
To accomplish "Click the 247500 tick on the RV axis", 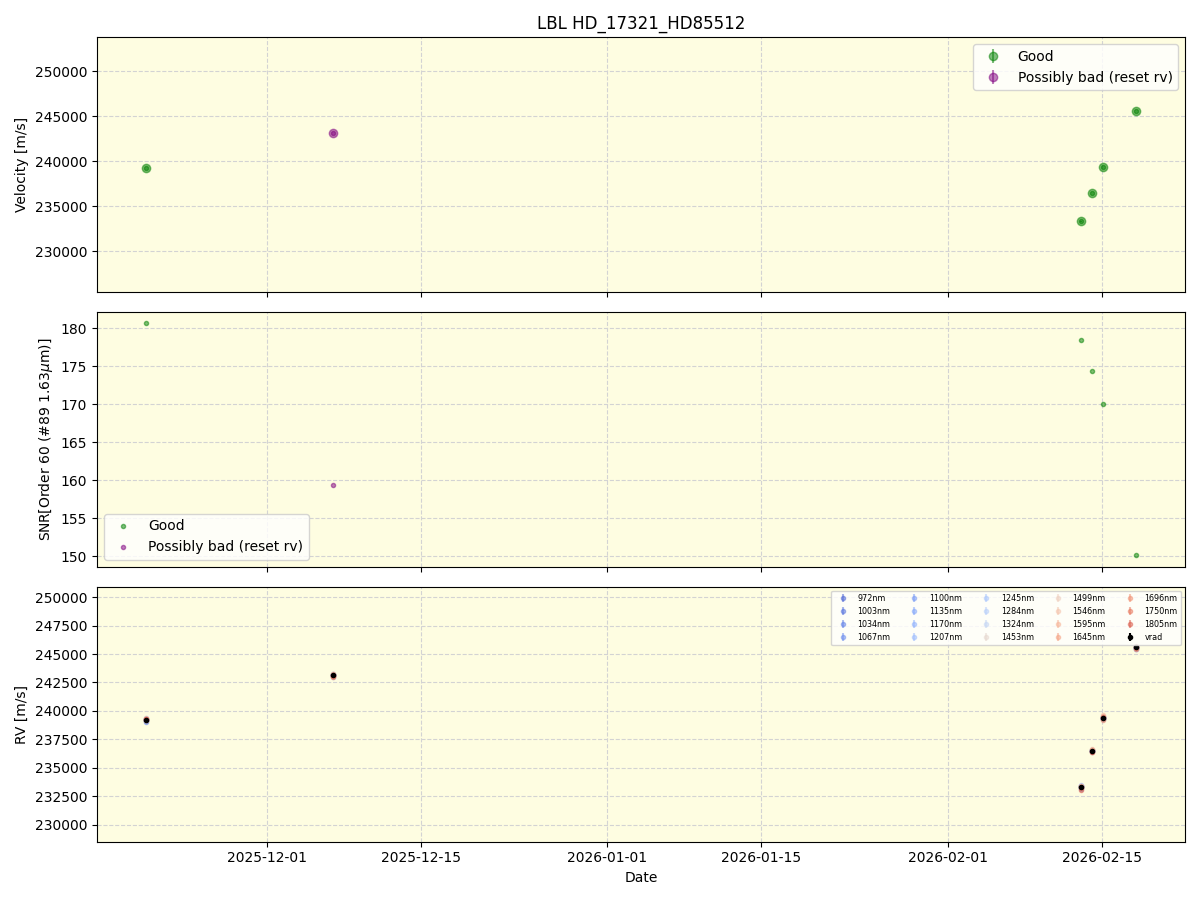I will [x=63, y=627].
